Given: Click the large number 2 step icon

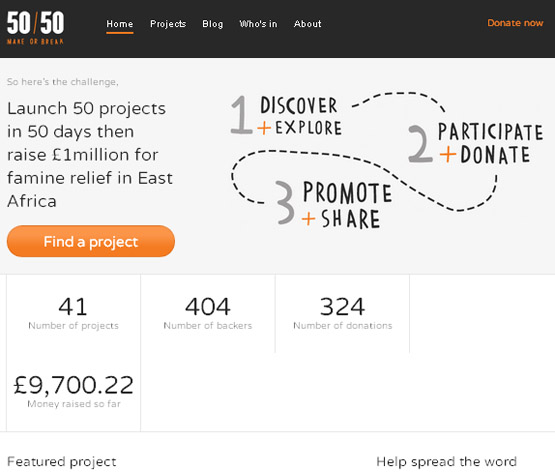Looking at the screenshot, I should (420, 144).
